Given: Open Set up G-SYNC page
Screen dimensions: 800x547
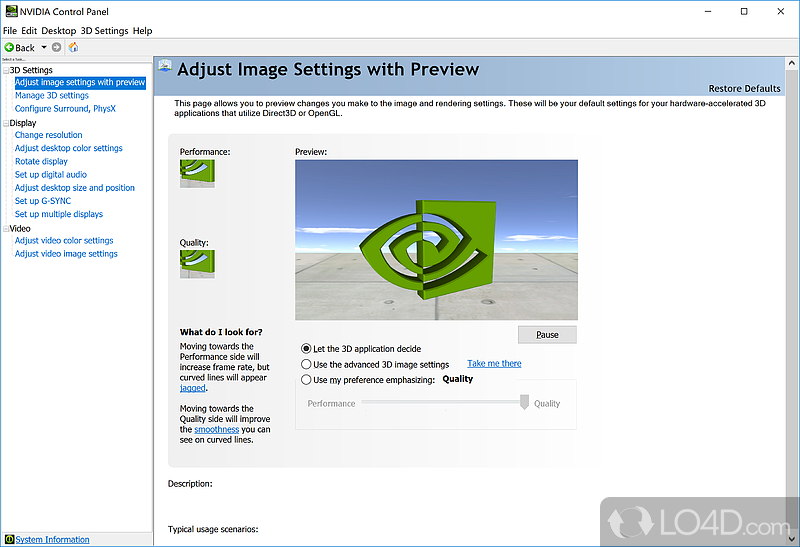Looking at the screenshot, I should click(43, 201).
